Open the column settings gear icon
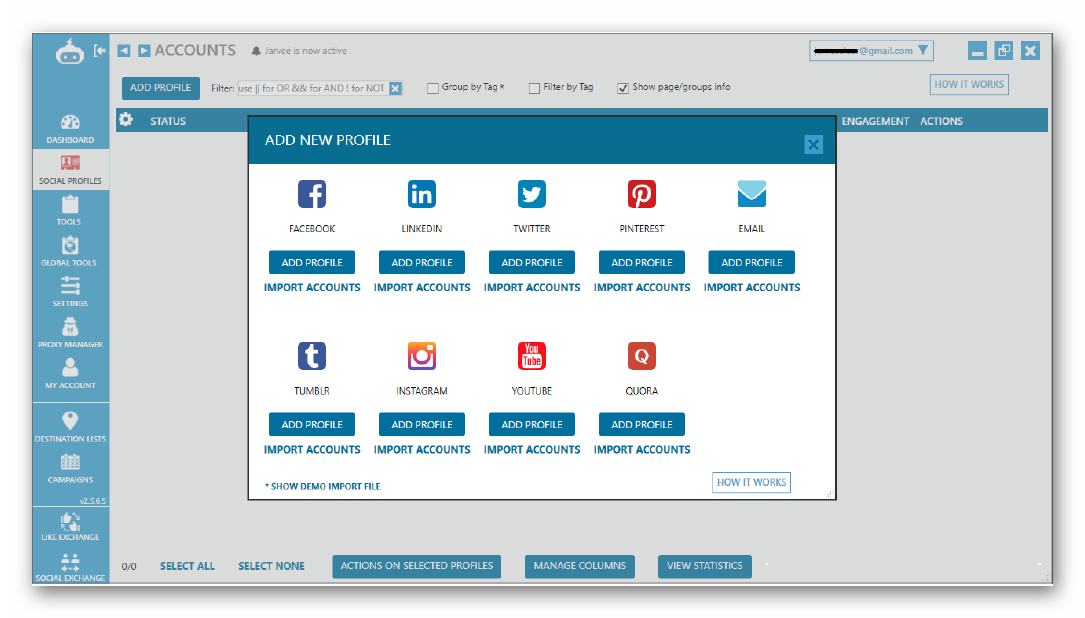The image size is (1085, 618). tap(125, 119)
